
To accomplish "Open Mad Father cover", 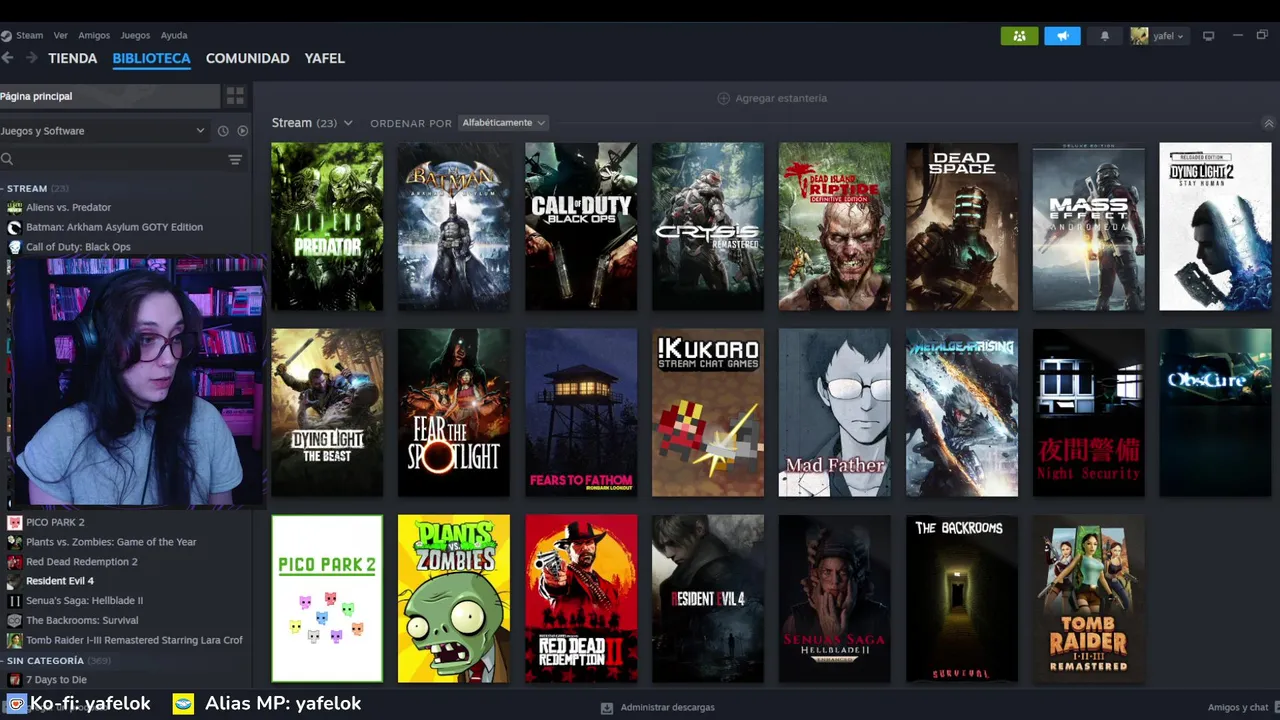I will (x=835, y=412).
